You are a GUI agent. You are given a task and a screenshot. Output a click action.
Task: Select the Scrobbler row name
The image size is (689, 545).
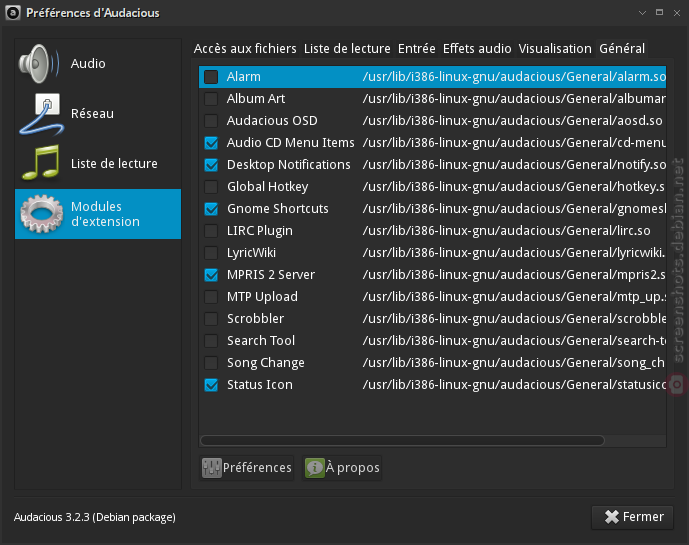(x=255, y=319)
